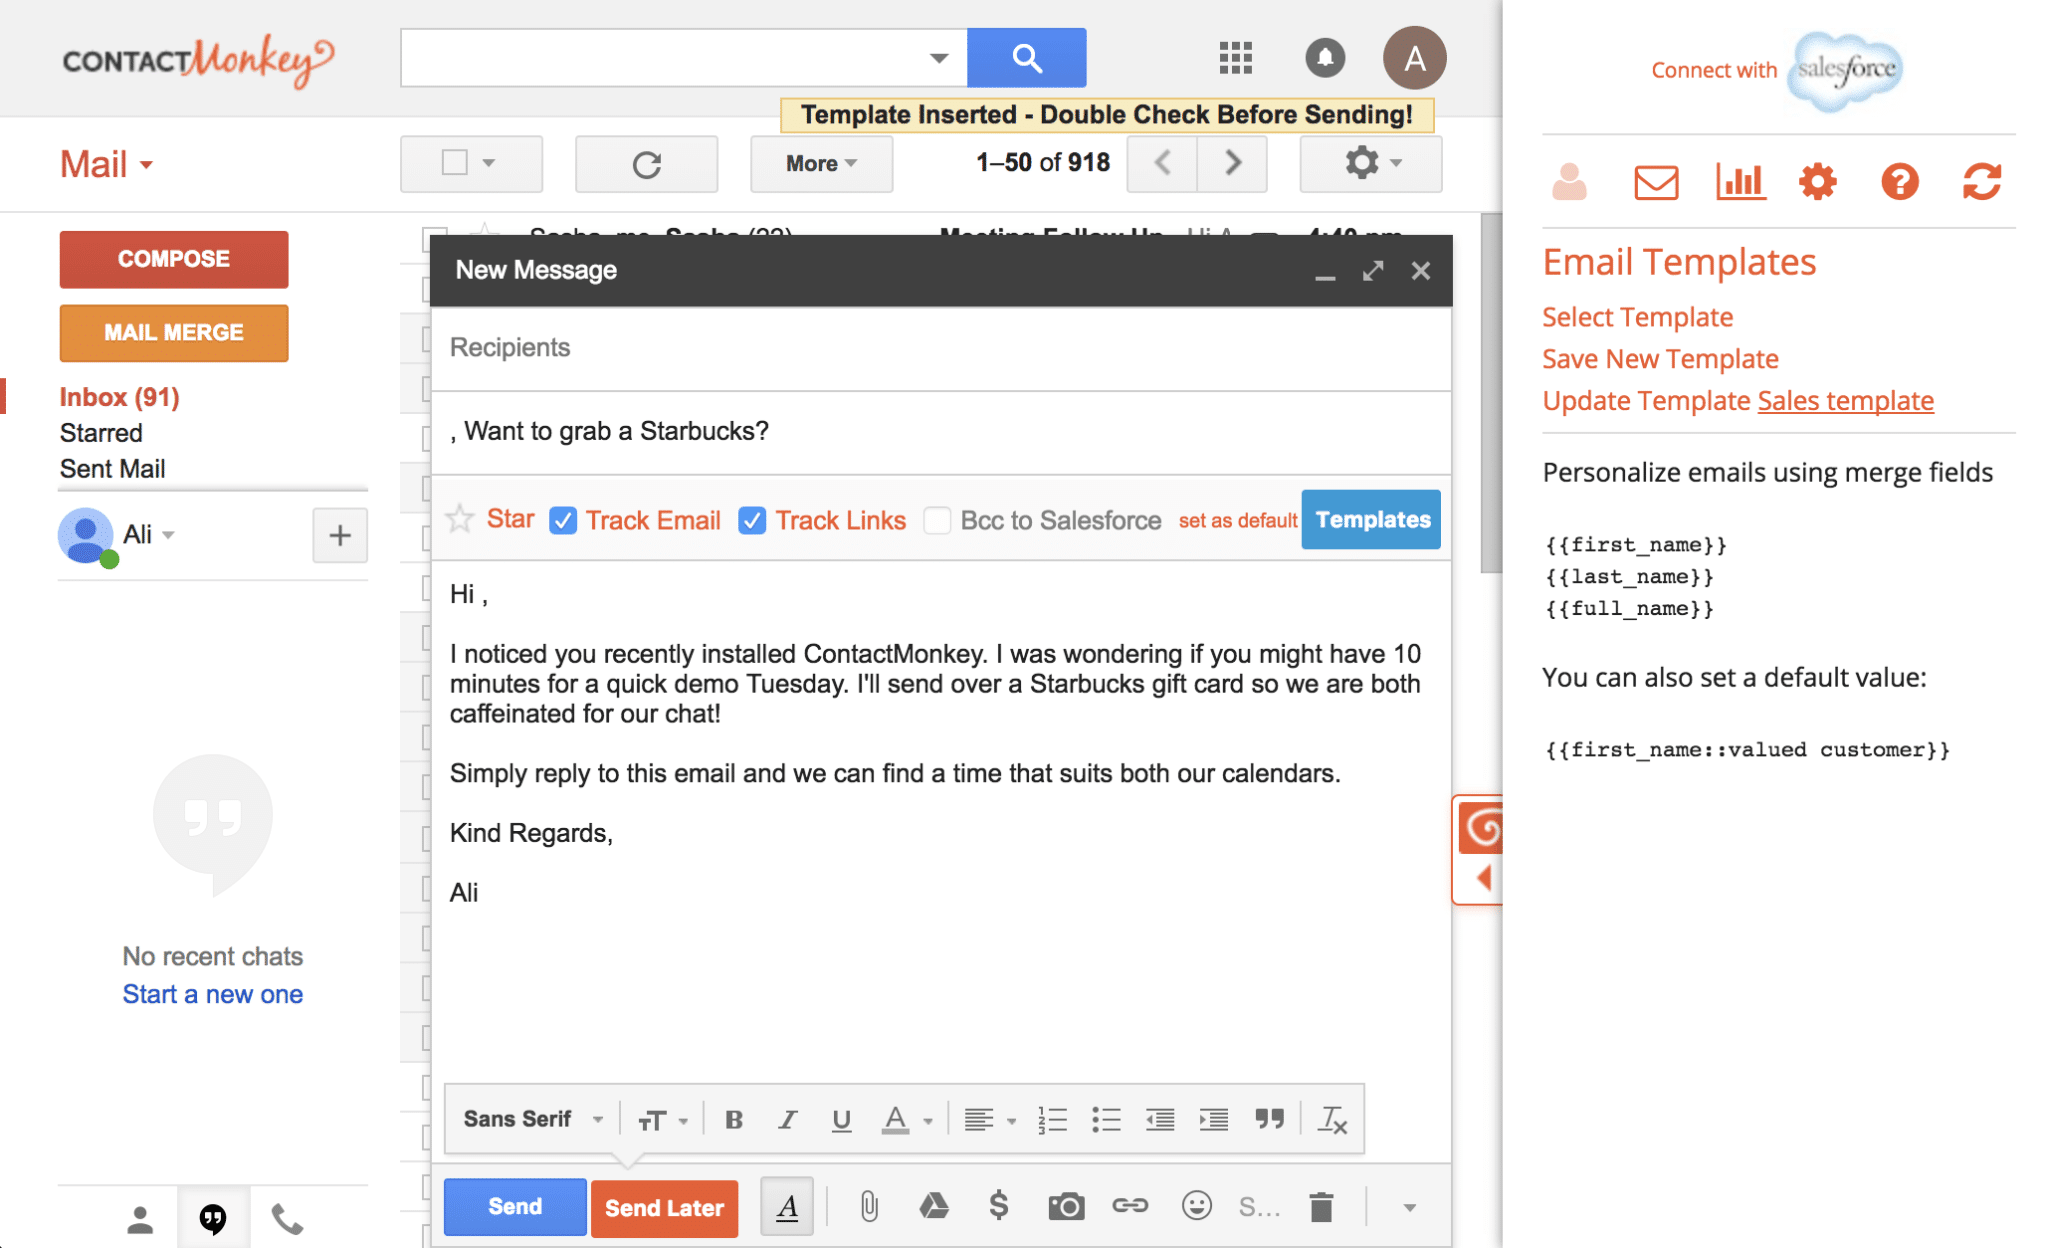
Task: Insert a numbered list
Action: 1052,1120
